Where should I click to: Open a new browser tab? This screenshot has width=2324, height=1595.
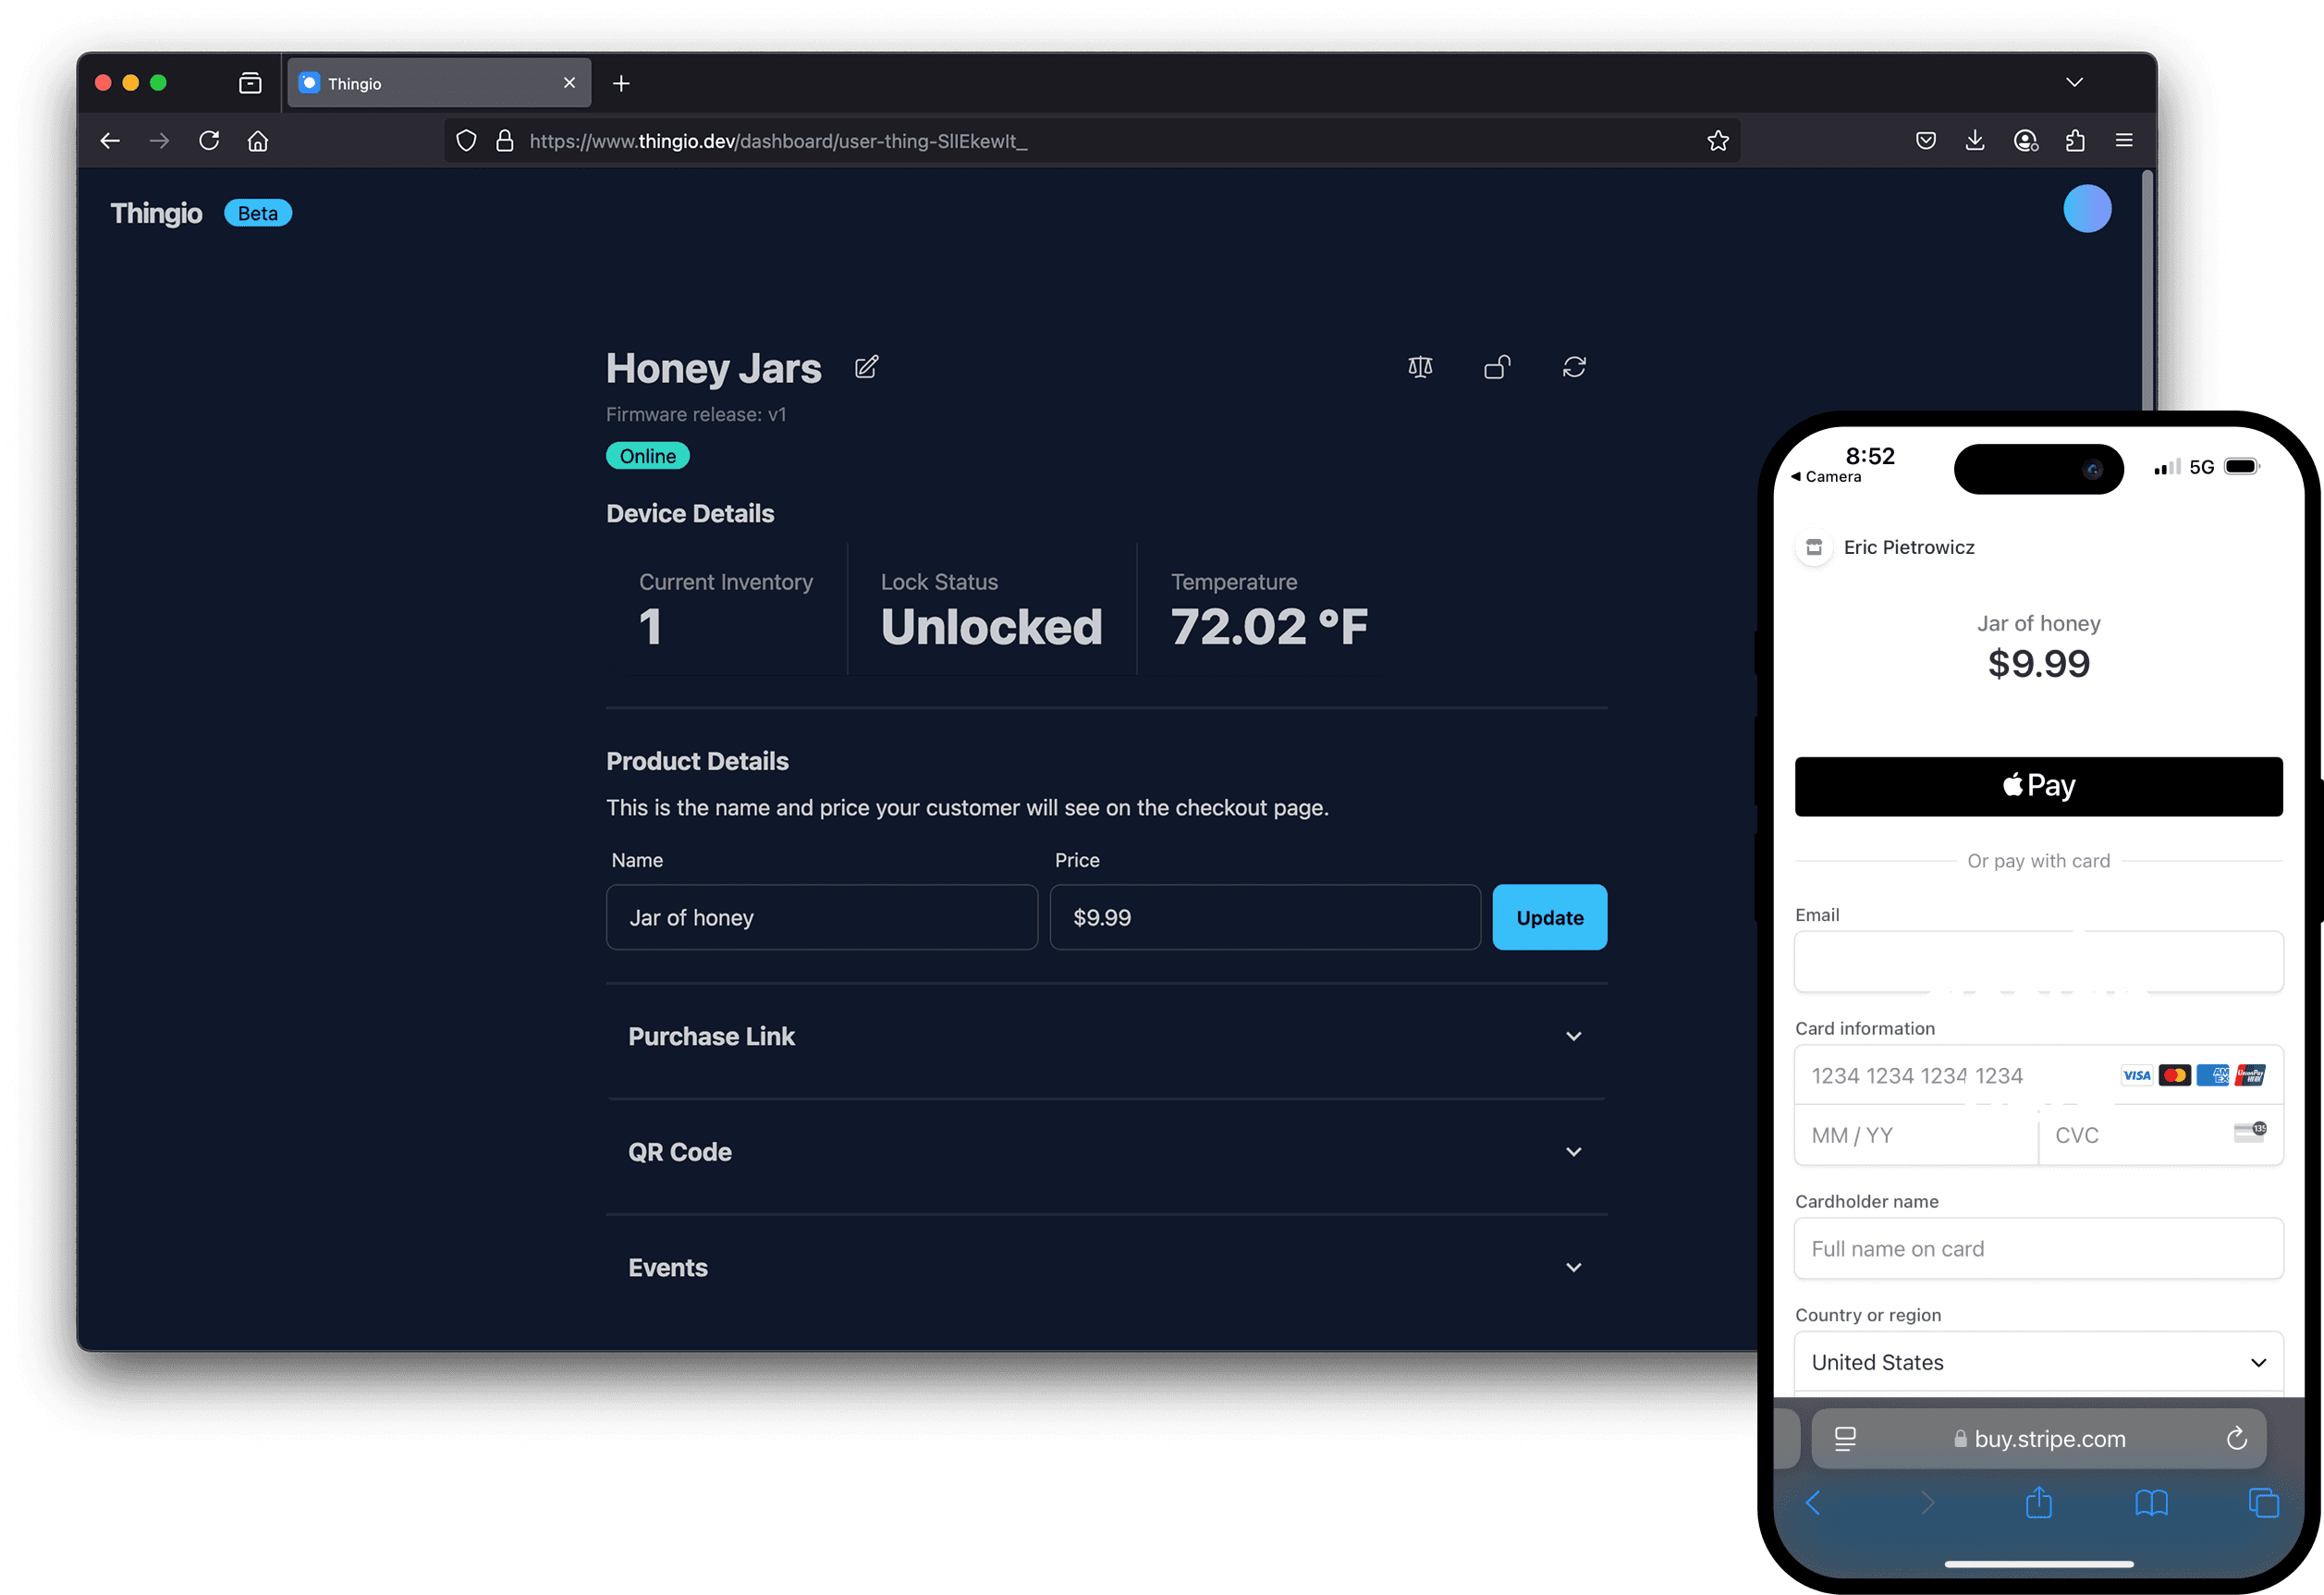pyautogui.click(x=621, y=84)
